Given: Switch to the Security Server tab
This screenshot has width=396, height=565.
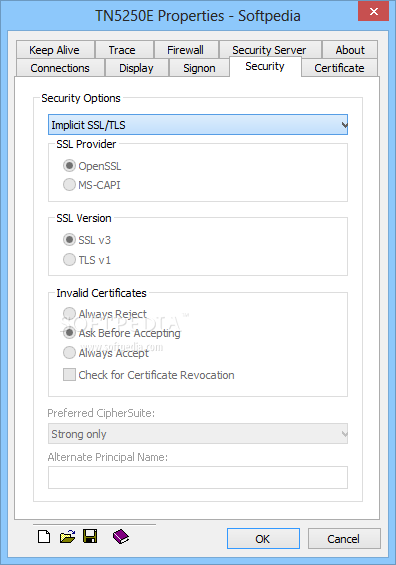Looking at the screenshot, I should point(270,50).
